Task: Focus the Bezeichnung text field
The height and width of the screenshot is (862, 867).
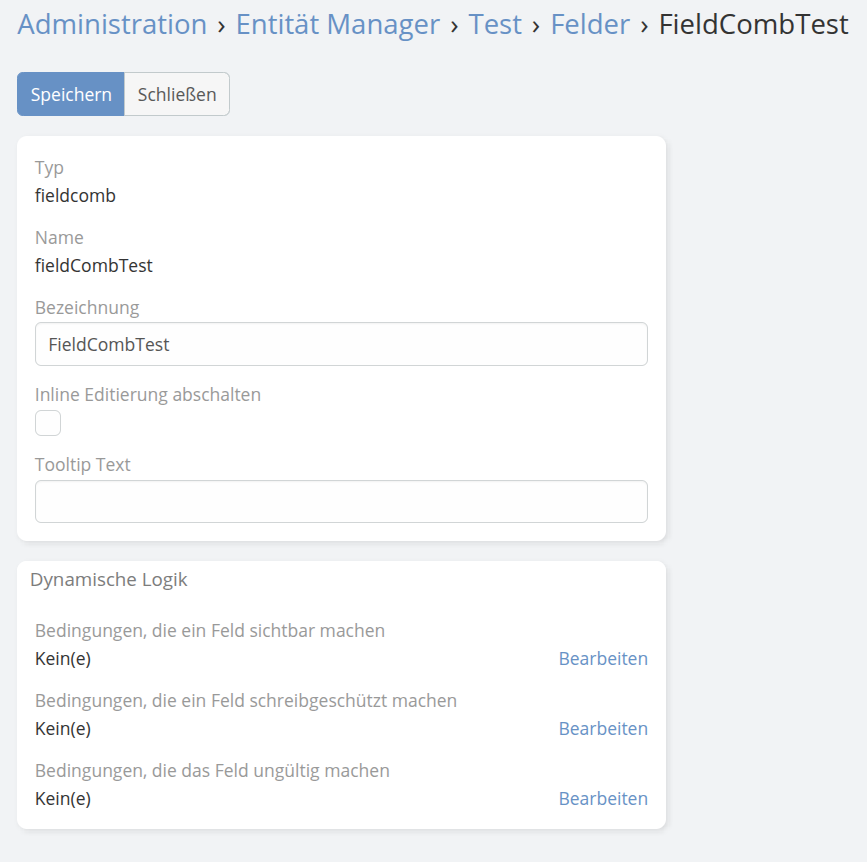Action: tap(341, 344)
